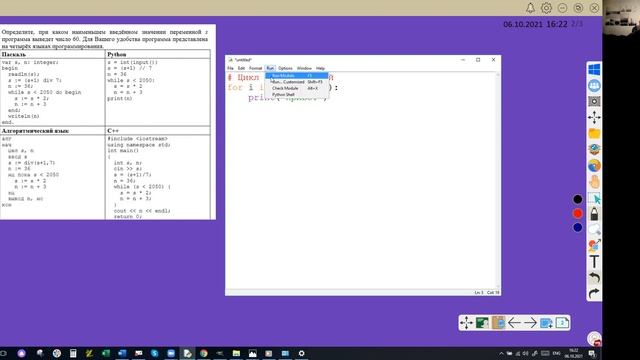
Task: Open the Edit menu in IDLE
Action: [241, 68]
